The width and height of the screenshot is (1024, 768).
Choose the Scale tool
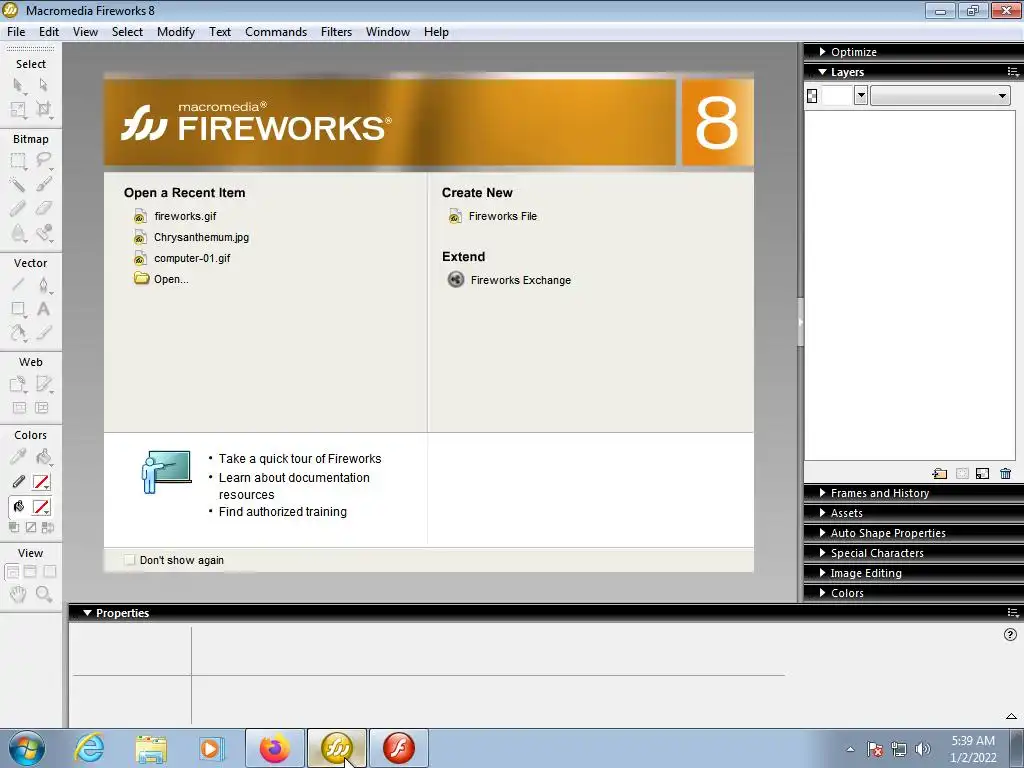[x=18, y=109]
